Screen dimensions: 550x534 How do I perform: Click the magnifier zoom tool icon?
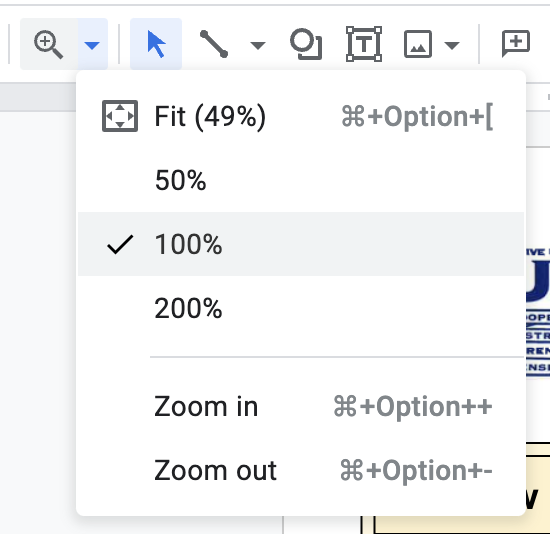click(x=48, y=44)
